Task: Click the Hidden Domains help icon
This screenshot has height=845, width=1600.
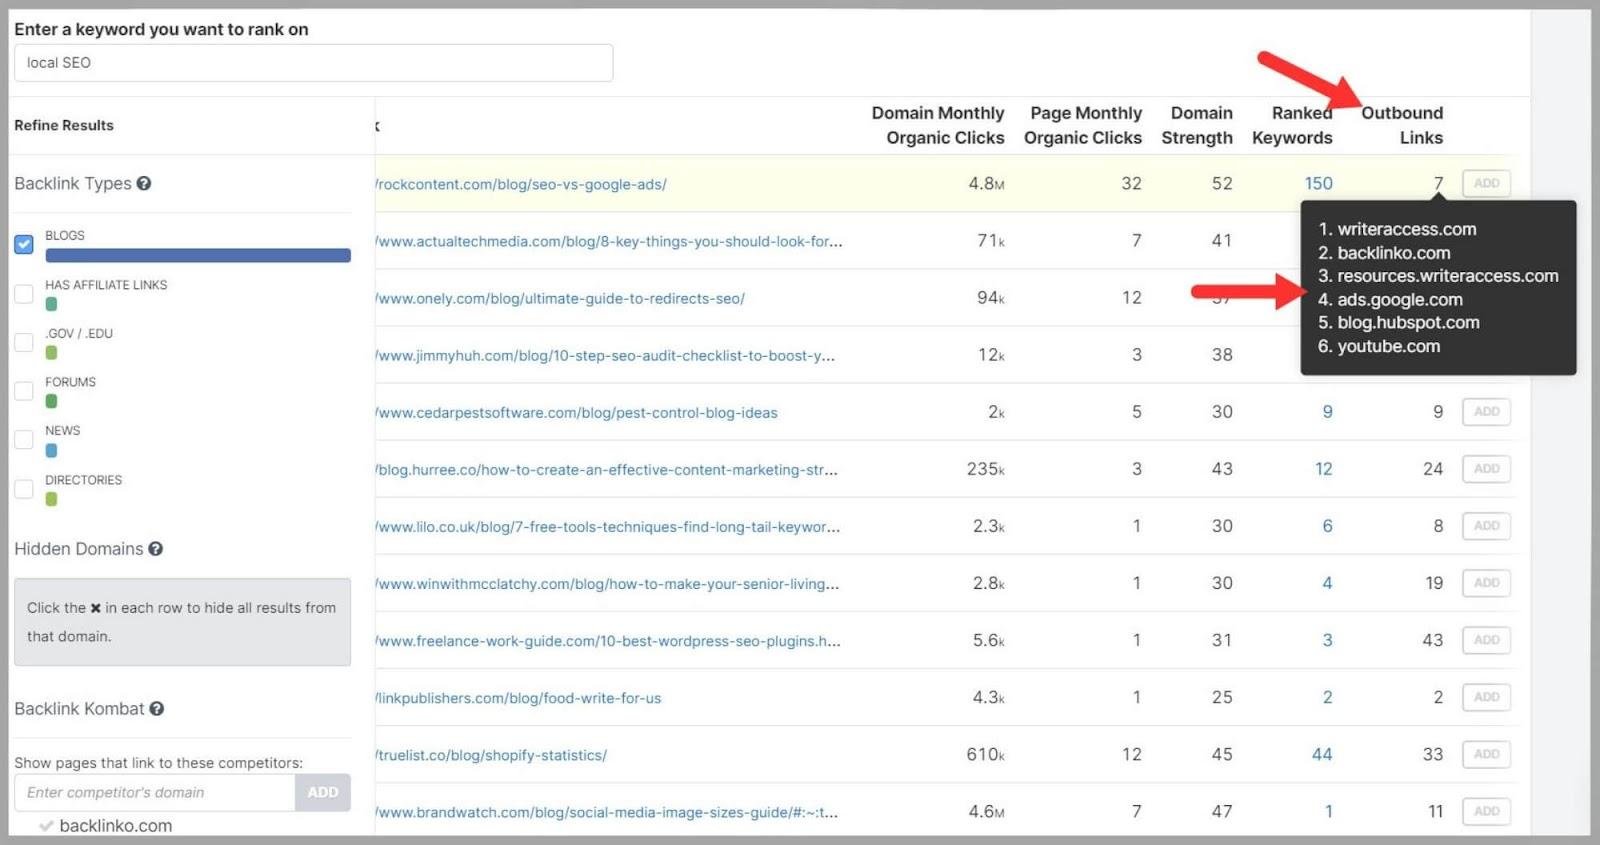Action: [156, 548]
